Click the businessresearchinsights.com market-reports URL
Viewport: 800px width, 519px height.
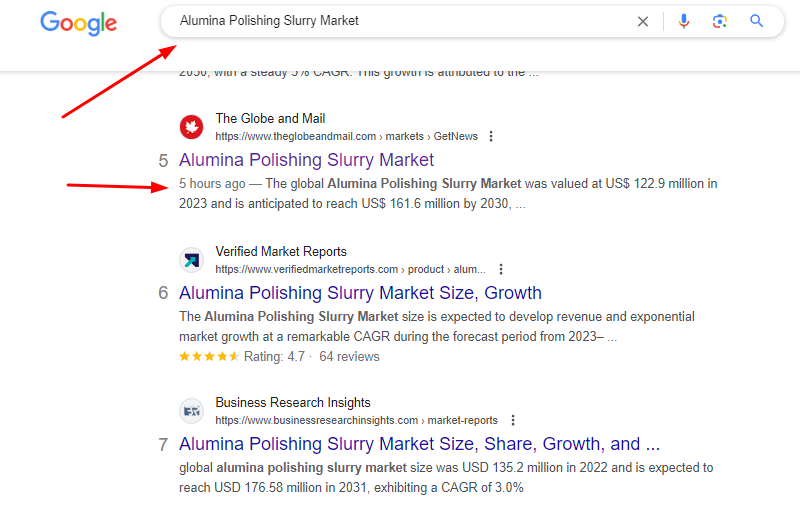(x=356, y=420)
